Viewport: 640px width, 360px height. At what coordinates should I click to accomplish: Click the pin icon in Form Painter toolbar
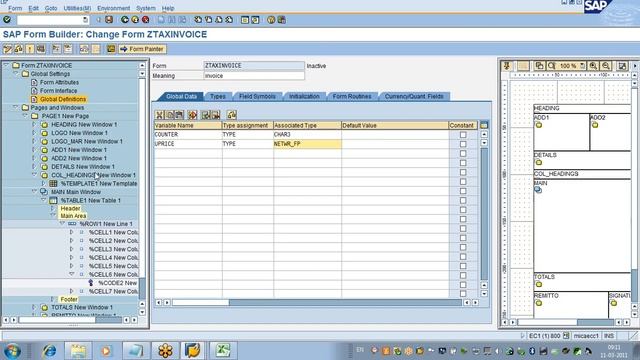[507, 66]
